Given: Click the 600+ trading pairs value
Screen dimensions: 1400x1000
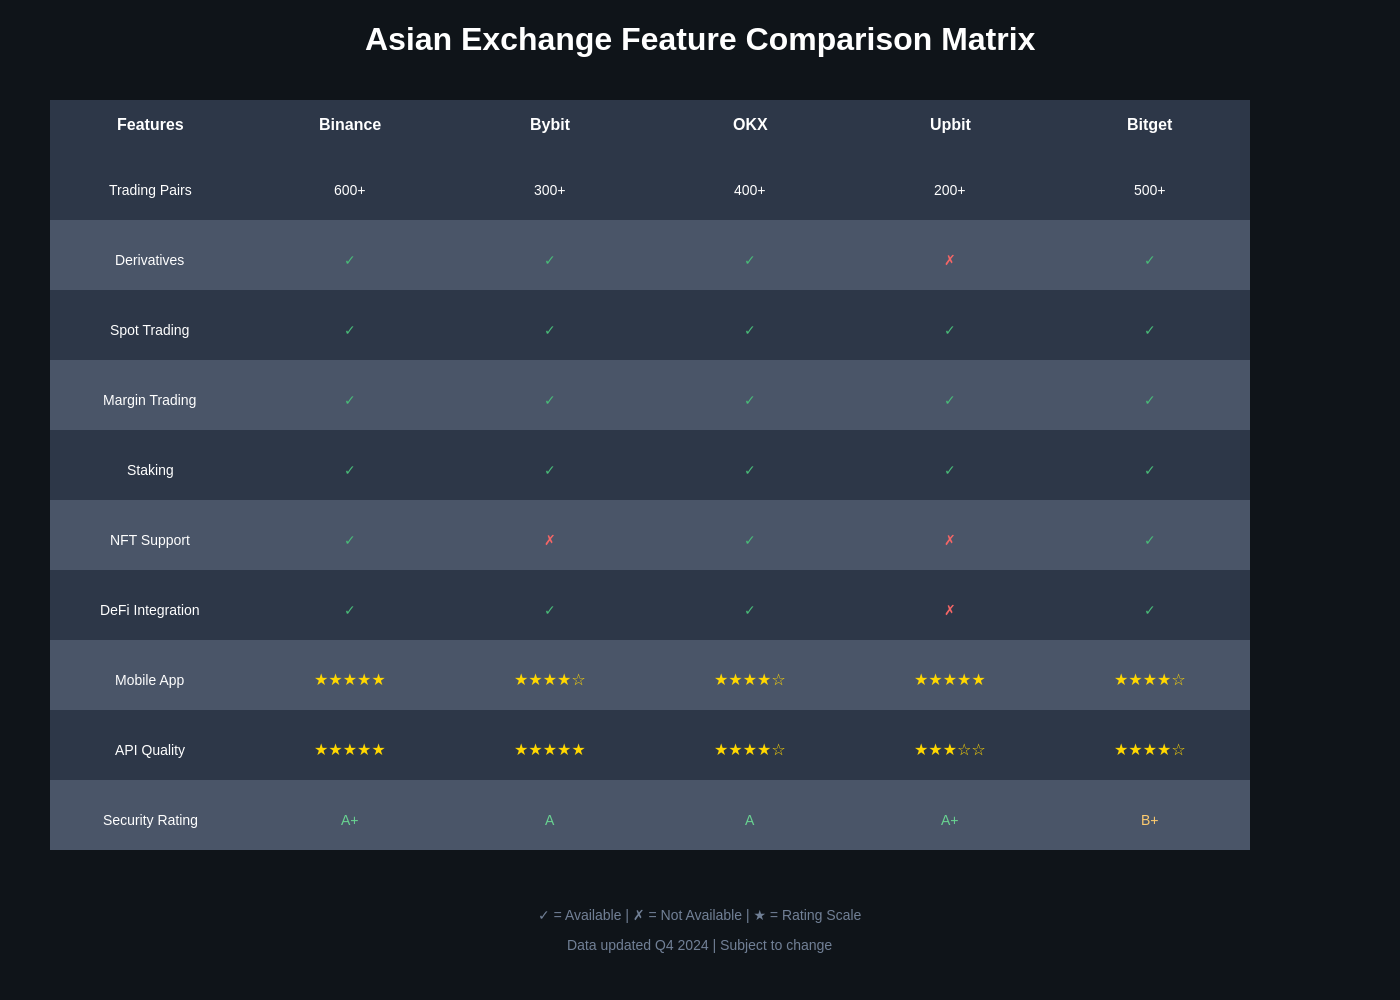Looking at the screenshot, I should click(x=350, y=190).
